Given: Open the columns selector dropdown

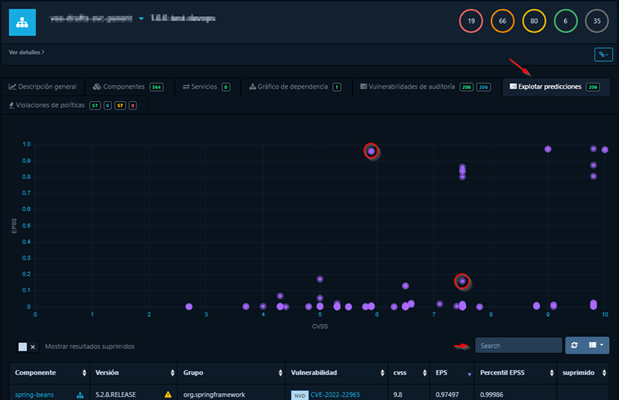Looking at the screenshot, I should 597,345.
